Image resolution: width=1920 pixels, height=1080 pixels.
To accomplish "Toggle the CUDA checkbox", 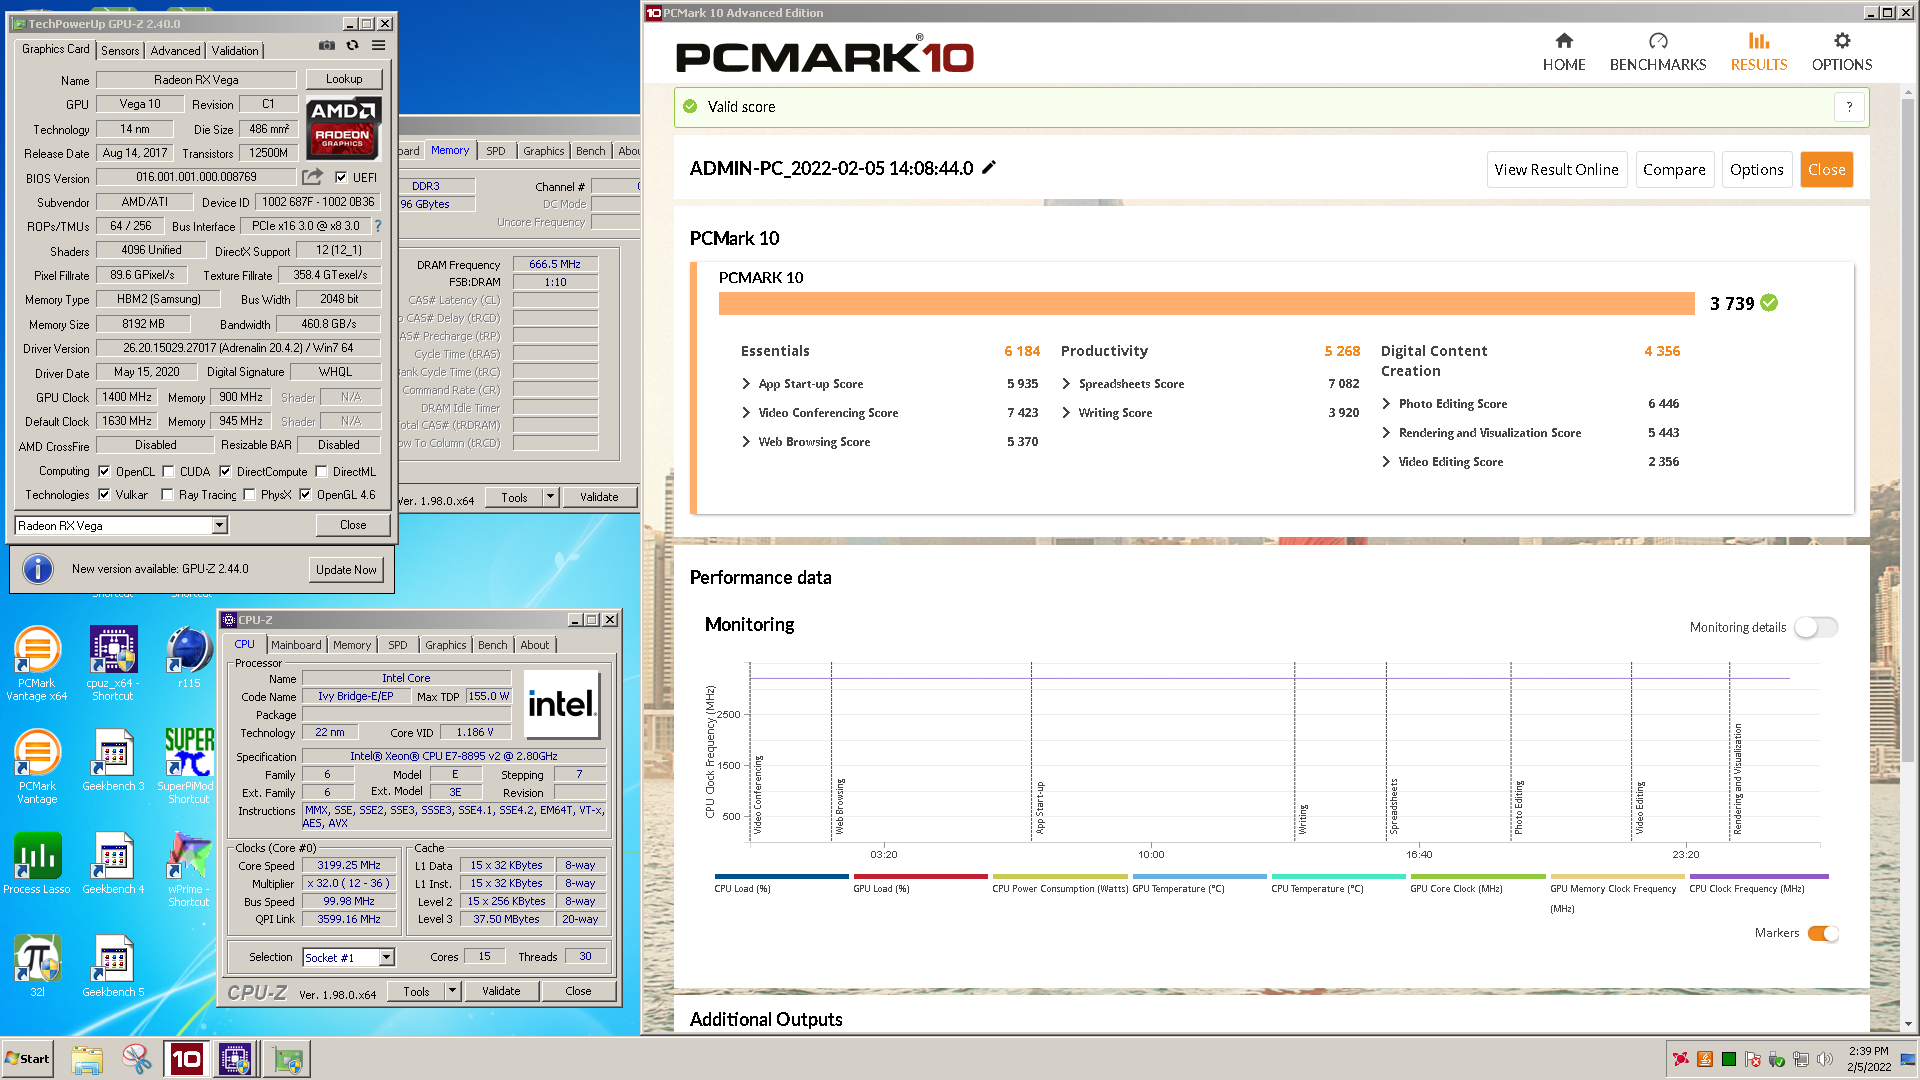I will [168, 471].
